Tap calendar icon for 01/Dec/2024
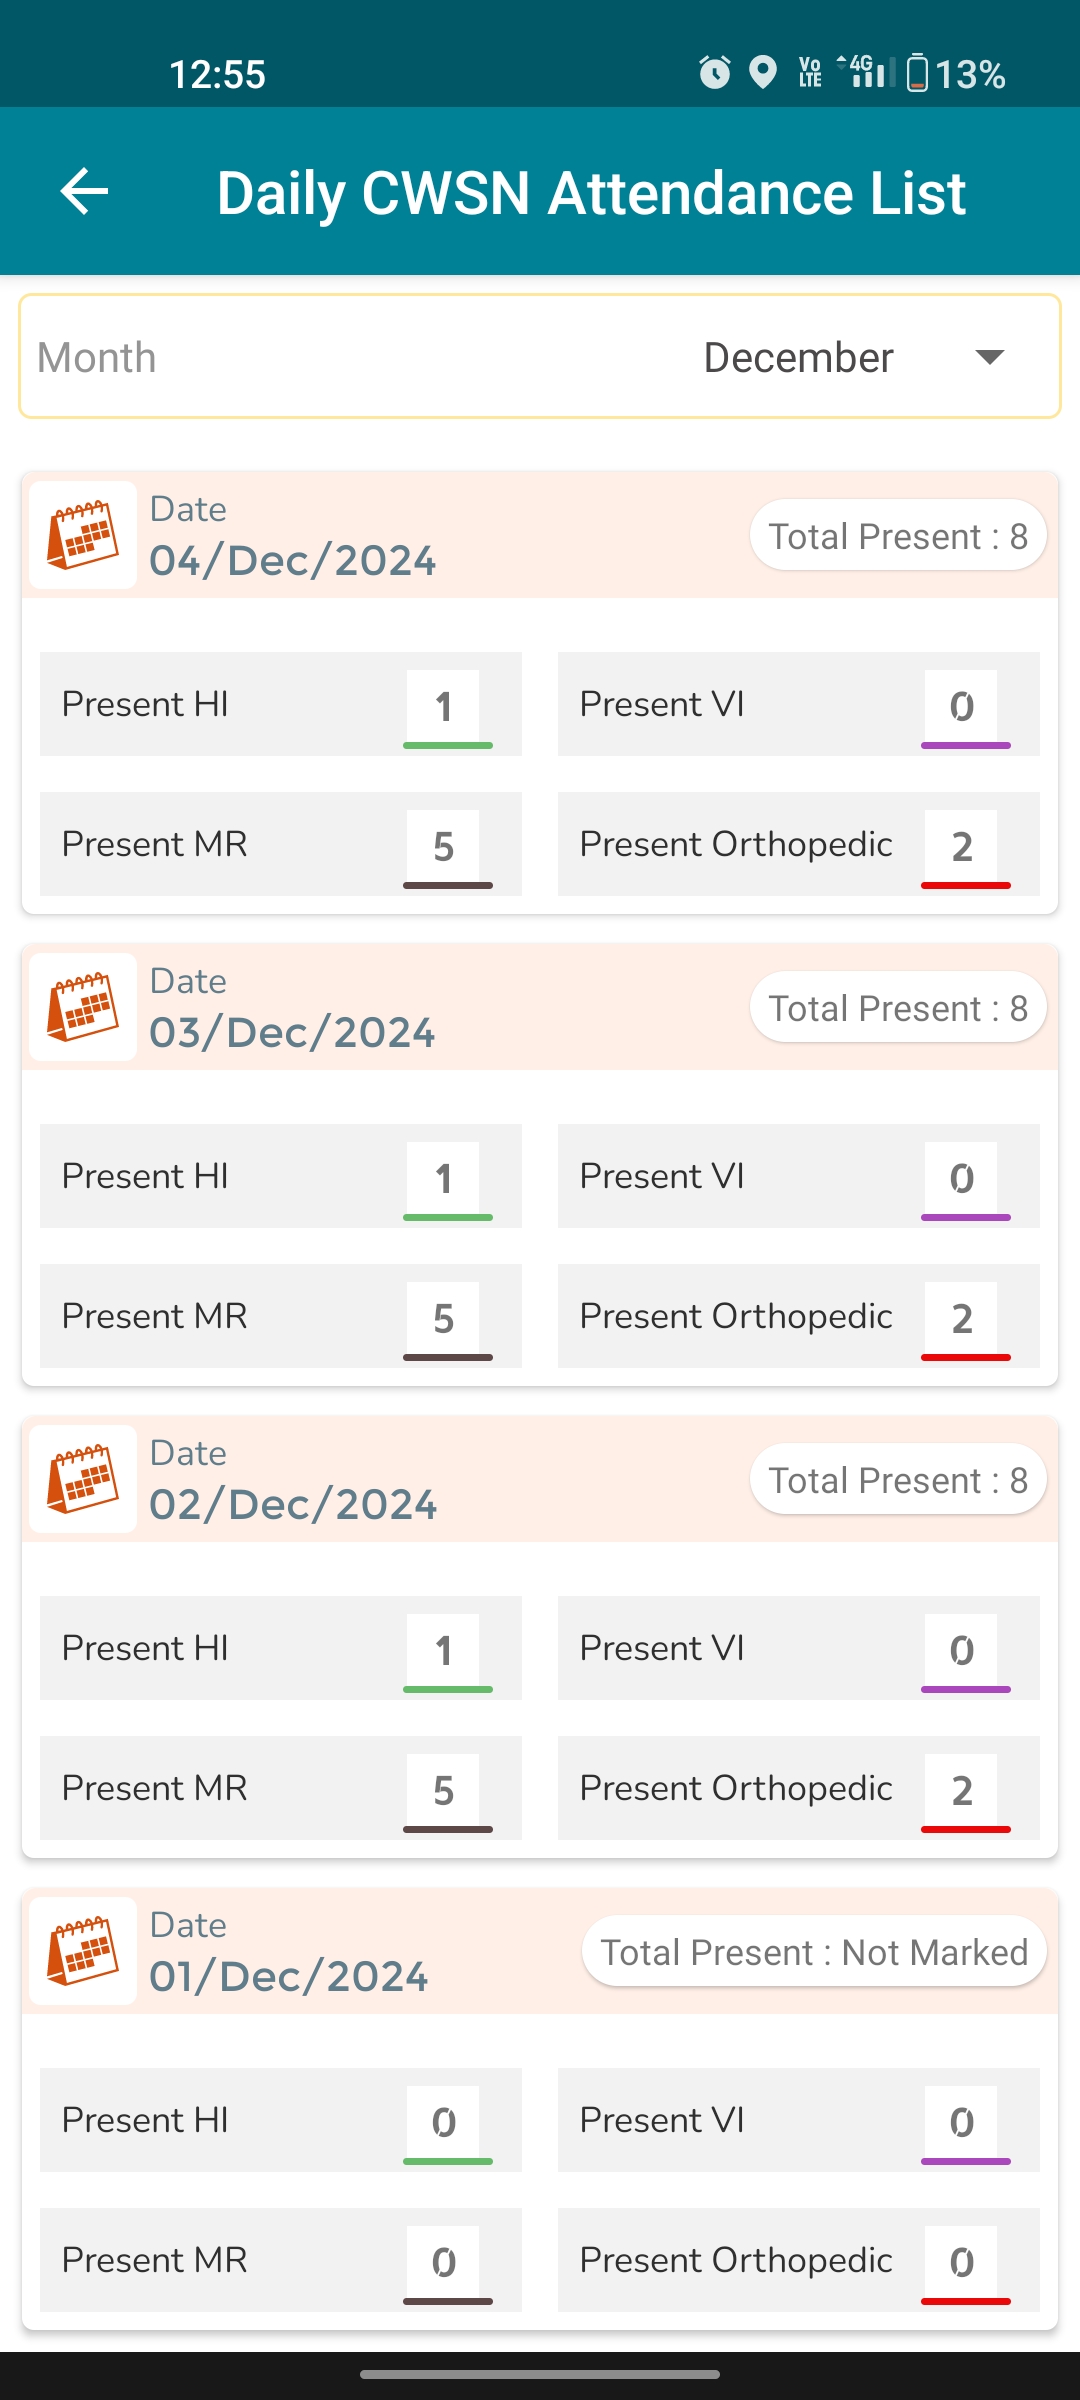This screenshot has width=1080, height=2400. (x=83, y=1951)
